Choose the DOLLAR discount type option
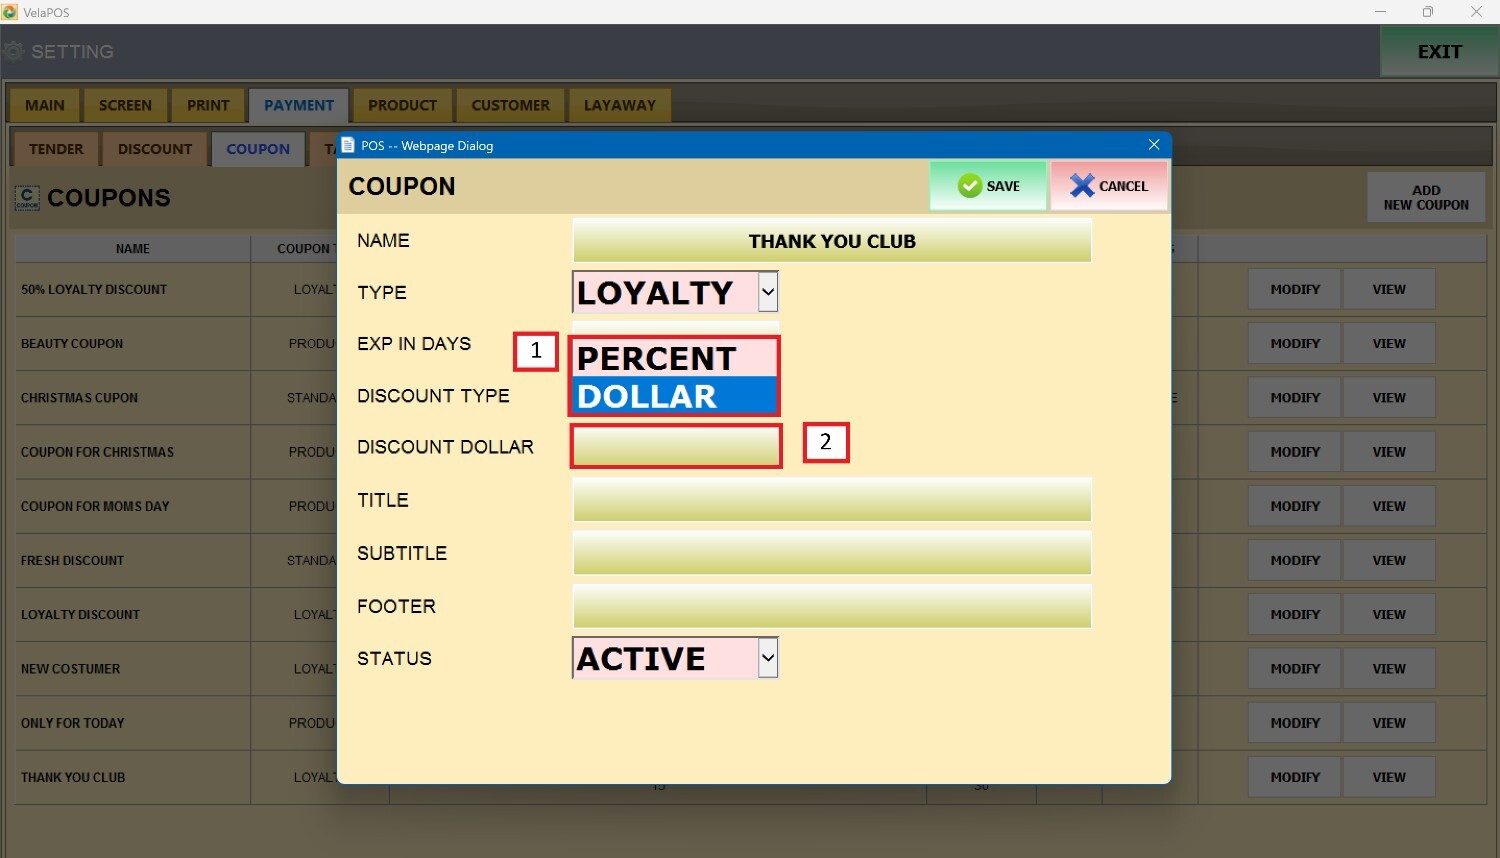1500x858 pixels. tap(675, 396)
